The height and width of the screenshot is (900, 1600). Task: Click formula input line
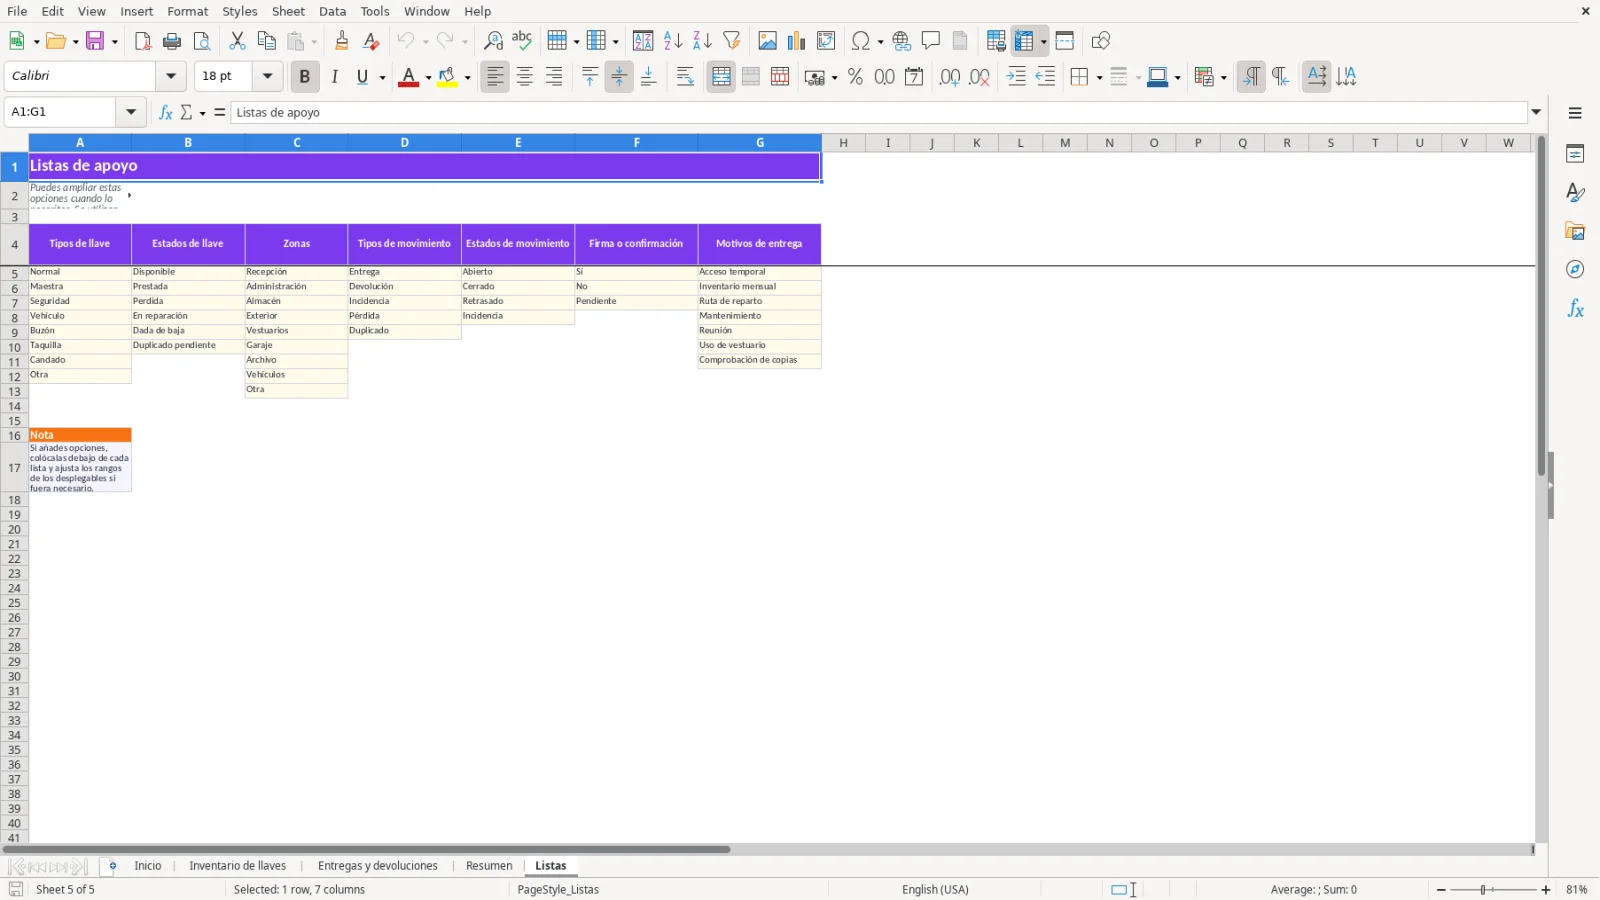[x=878, y=112]
